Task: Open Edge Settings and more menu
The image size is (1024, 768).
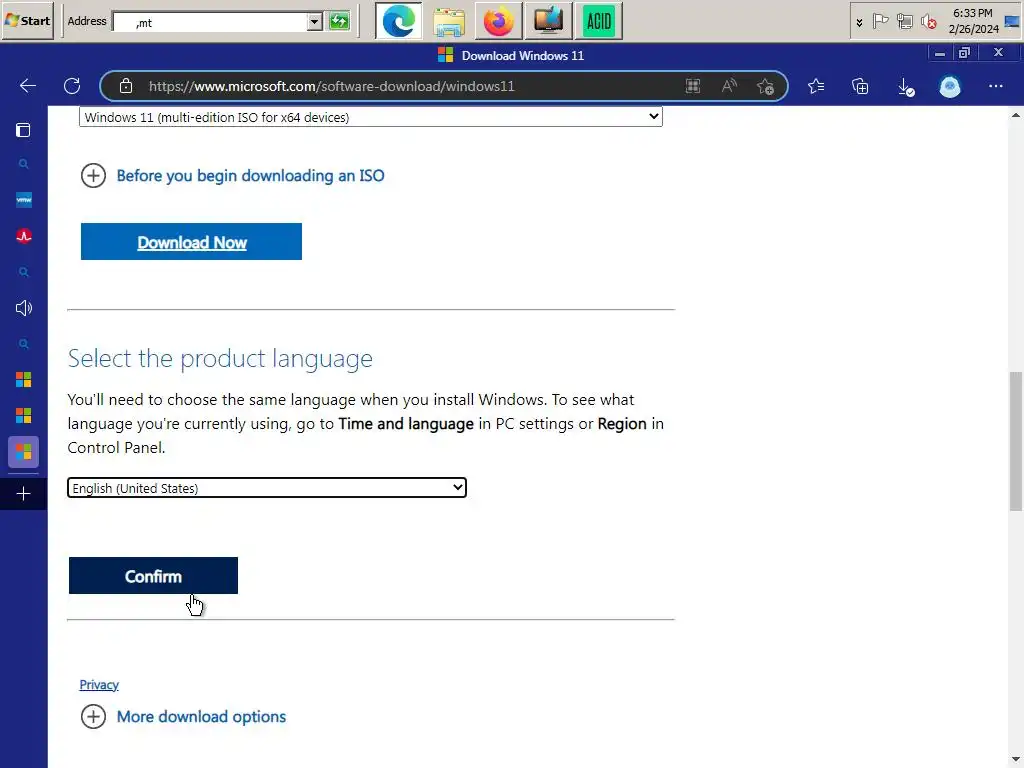Action: [995, 86]
